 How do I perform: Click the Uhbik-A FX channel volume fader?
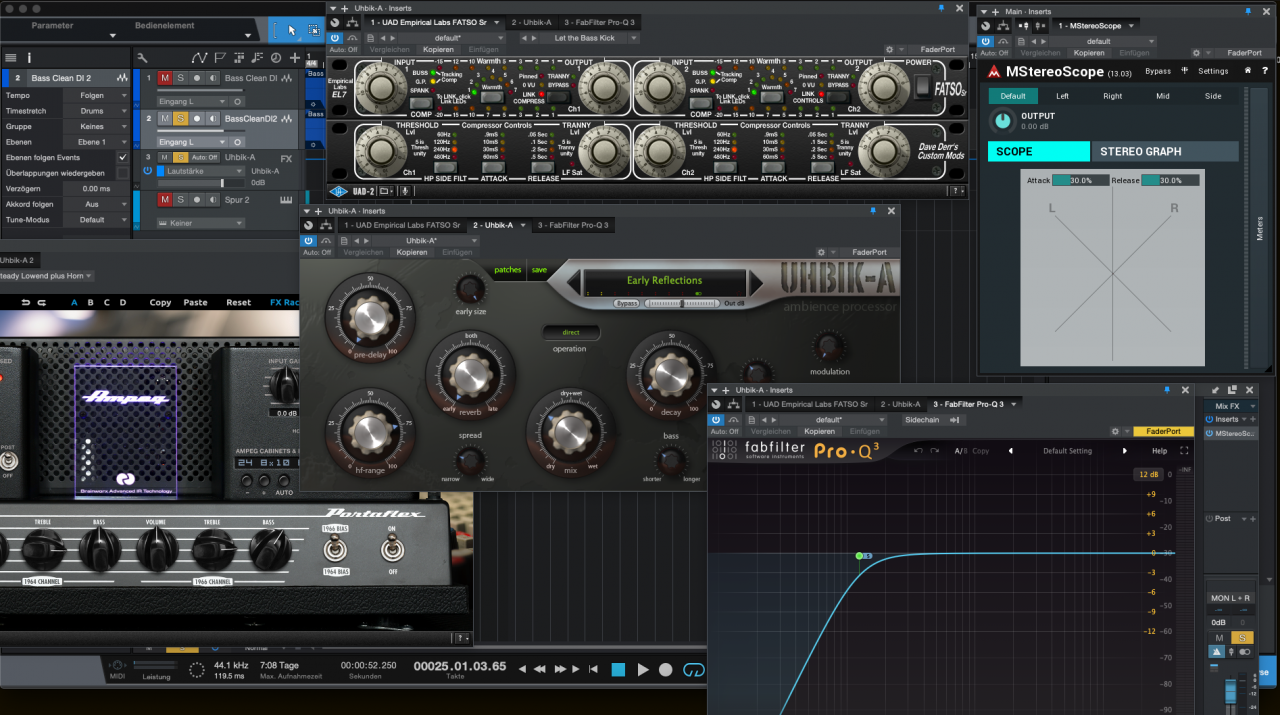tap(200, 184)
